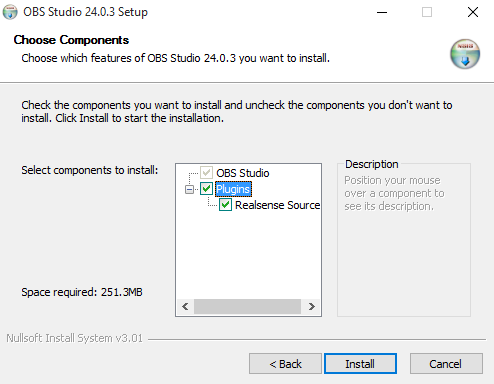Click the horizontal scrollbar thumb in components list
The height and width of the screenshot is (384, 494).
pyautogui.click(x=247, y=306)
